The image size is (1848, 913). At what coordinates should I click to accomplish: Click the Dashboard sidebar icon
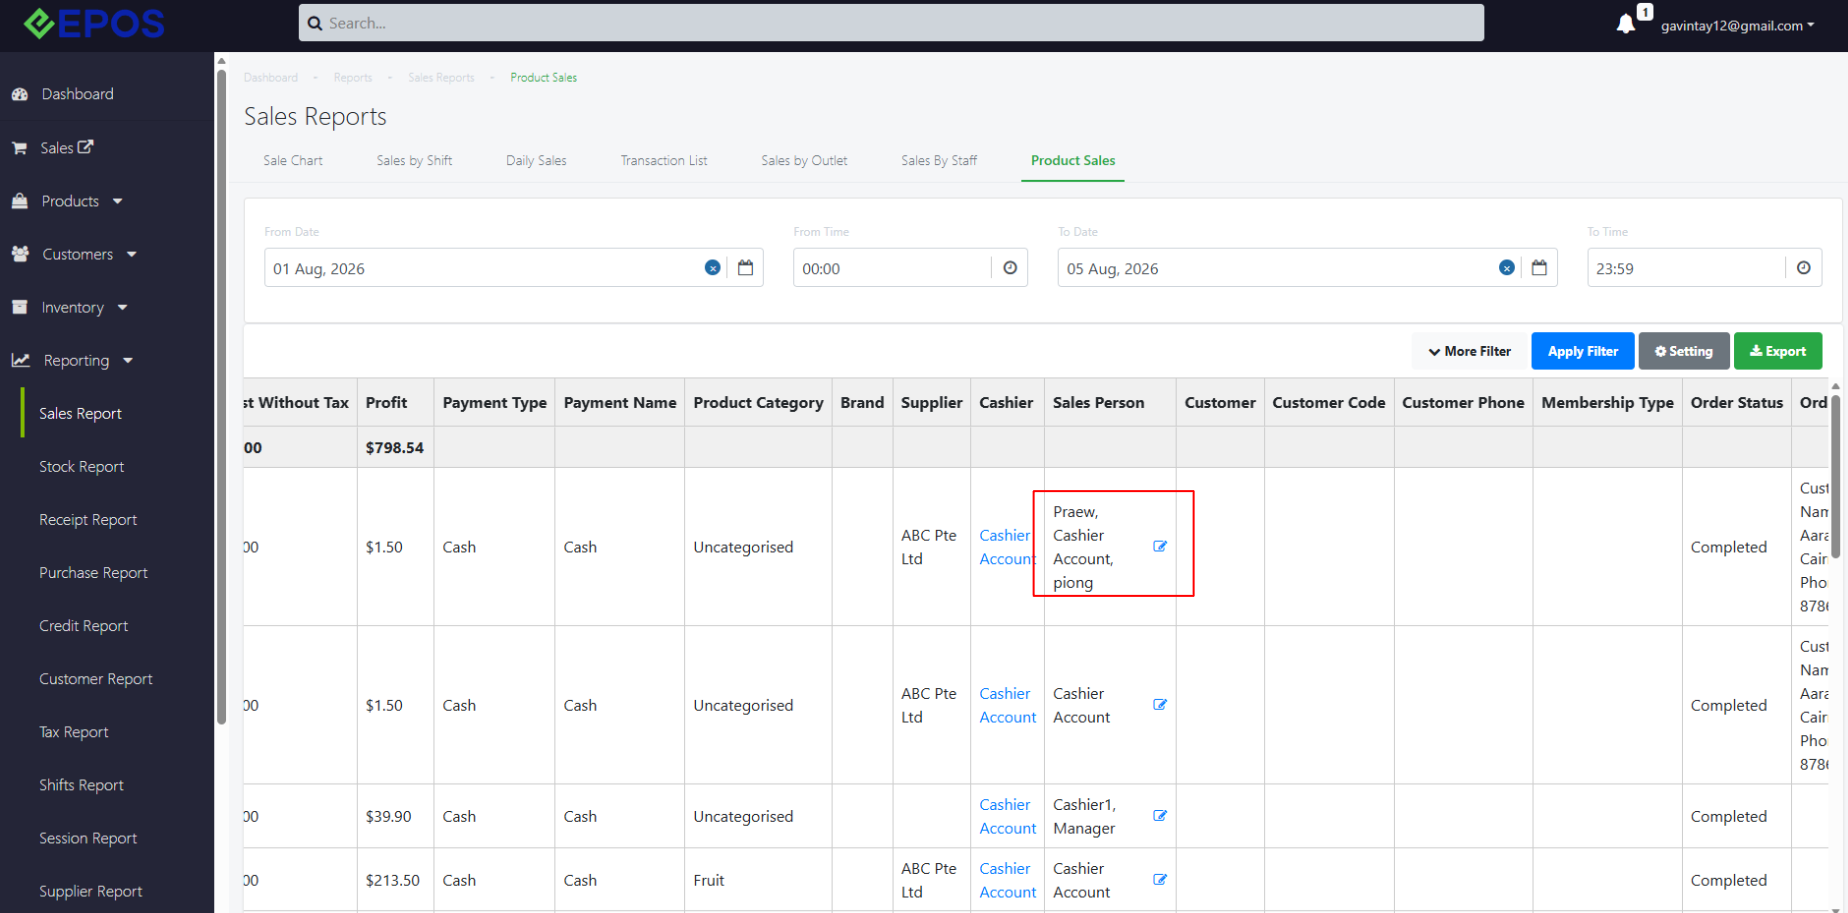20,94
